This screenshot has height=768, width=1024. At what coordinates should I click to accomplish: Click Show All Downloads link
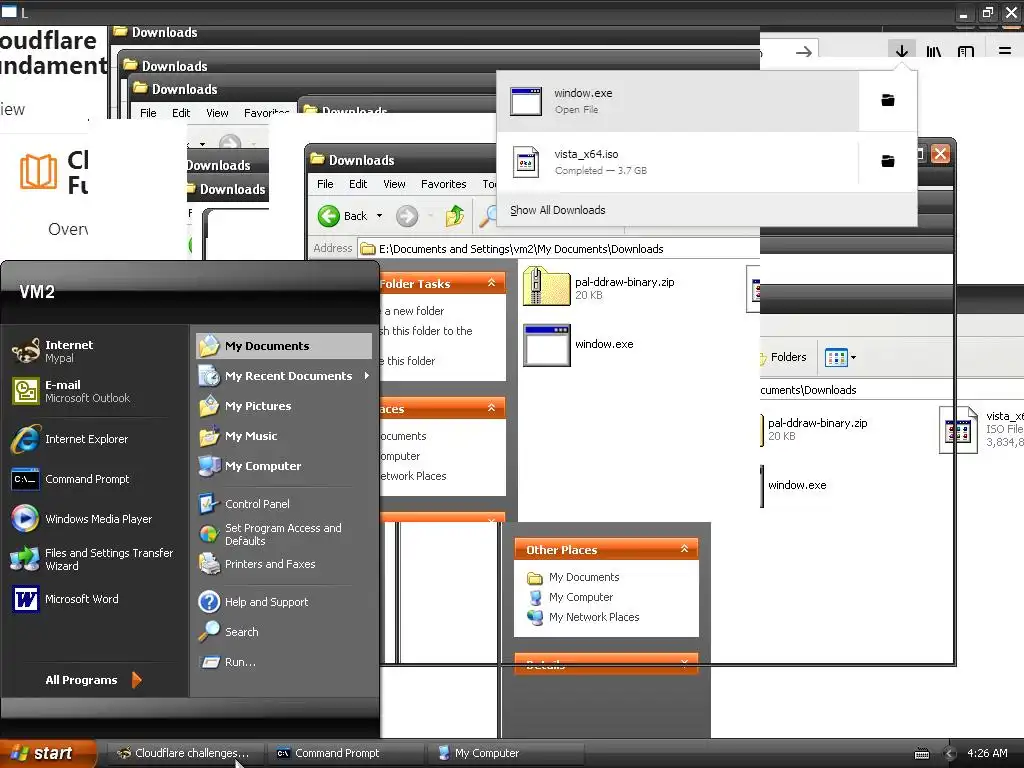(x=557, y=210)
